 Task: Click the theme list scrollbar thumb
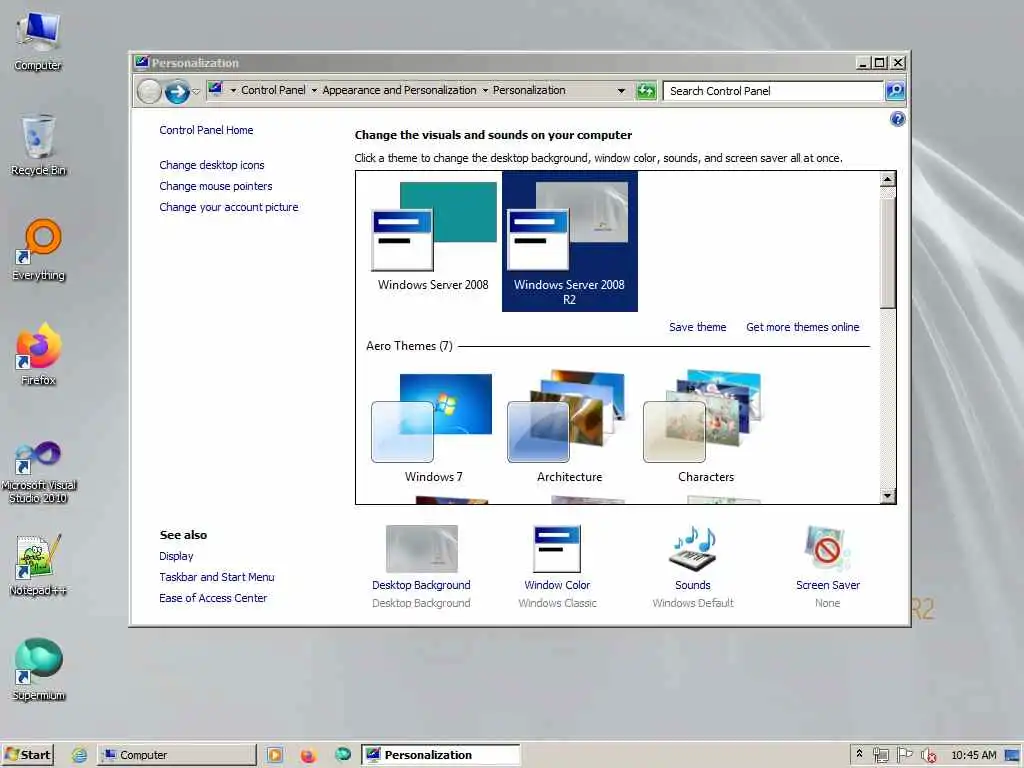click(x=887, y=253)
